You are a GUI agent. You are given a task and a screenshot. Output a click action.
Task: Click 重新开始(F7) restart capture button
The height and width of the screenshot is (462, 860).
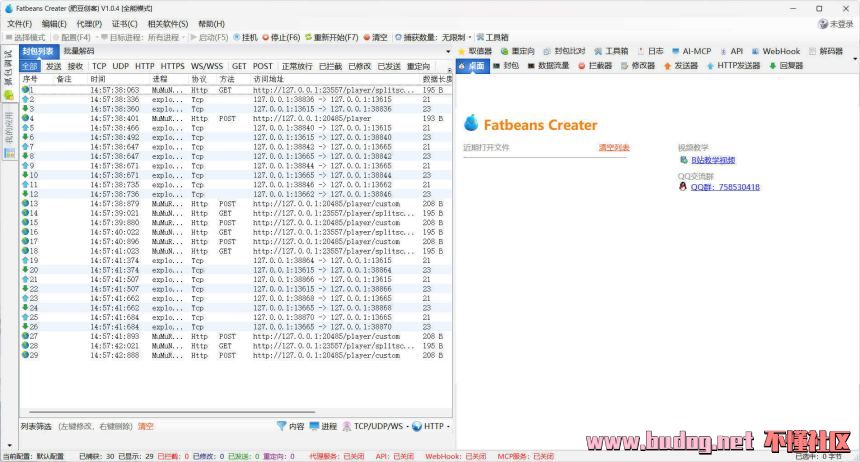click(331, 37)
